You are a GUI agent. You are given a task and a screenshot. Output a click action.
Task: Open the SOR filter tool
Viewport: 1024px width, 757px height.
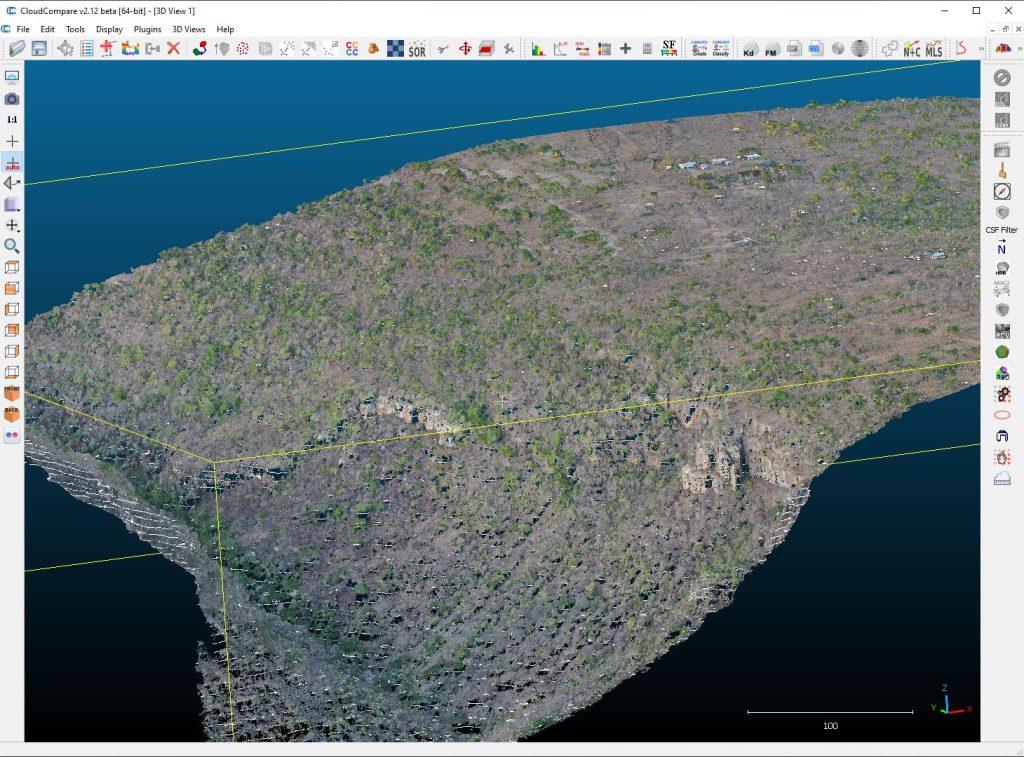(417, 48)
